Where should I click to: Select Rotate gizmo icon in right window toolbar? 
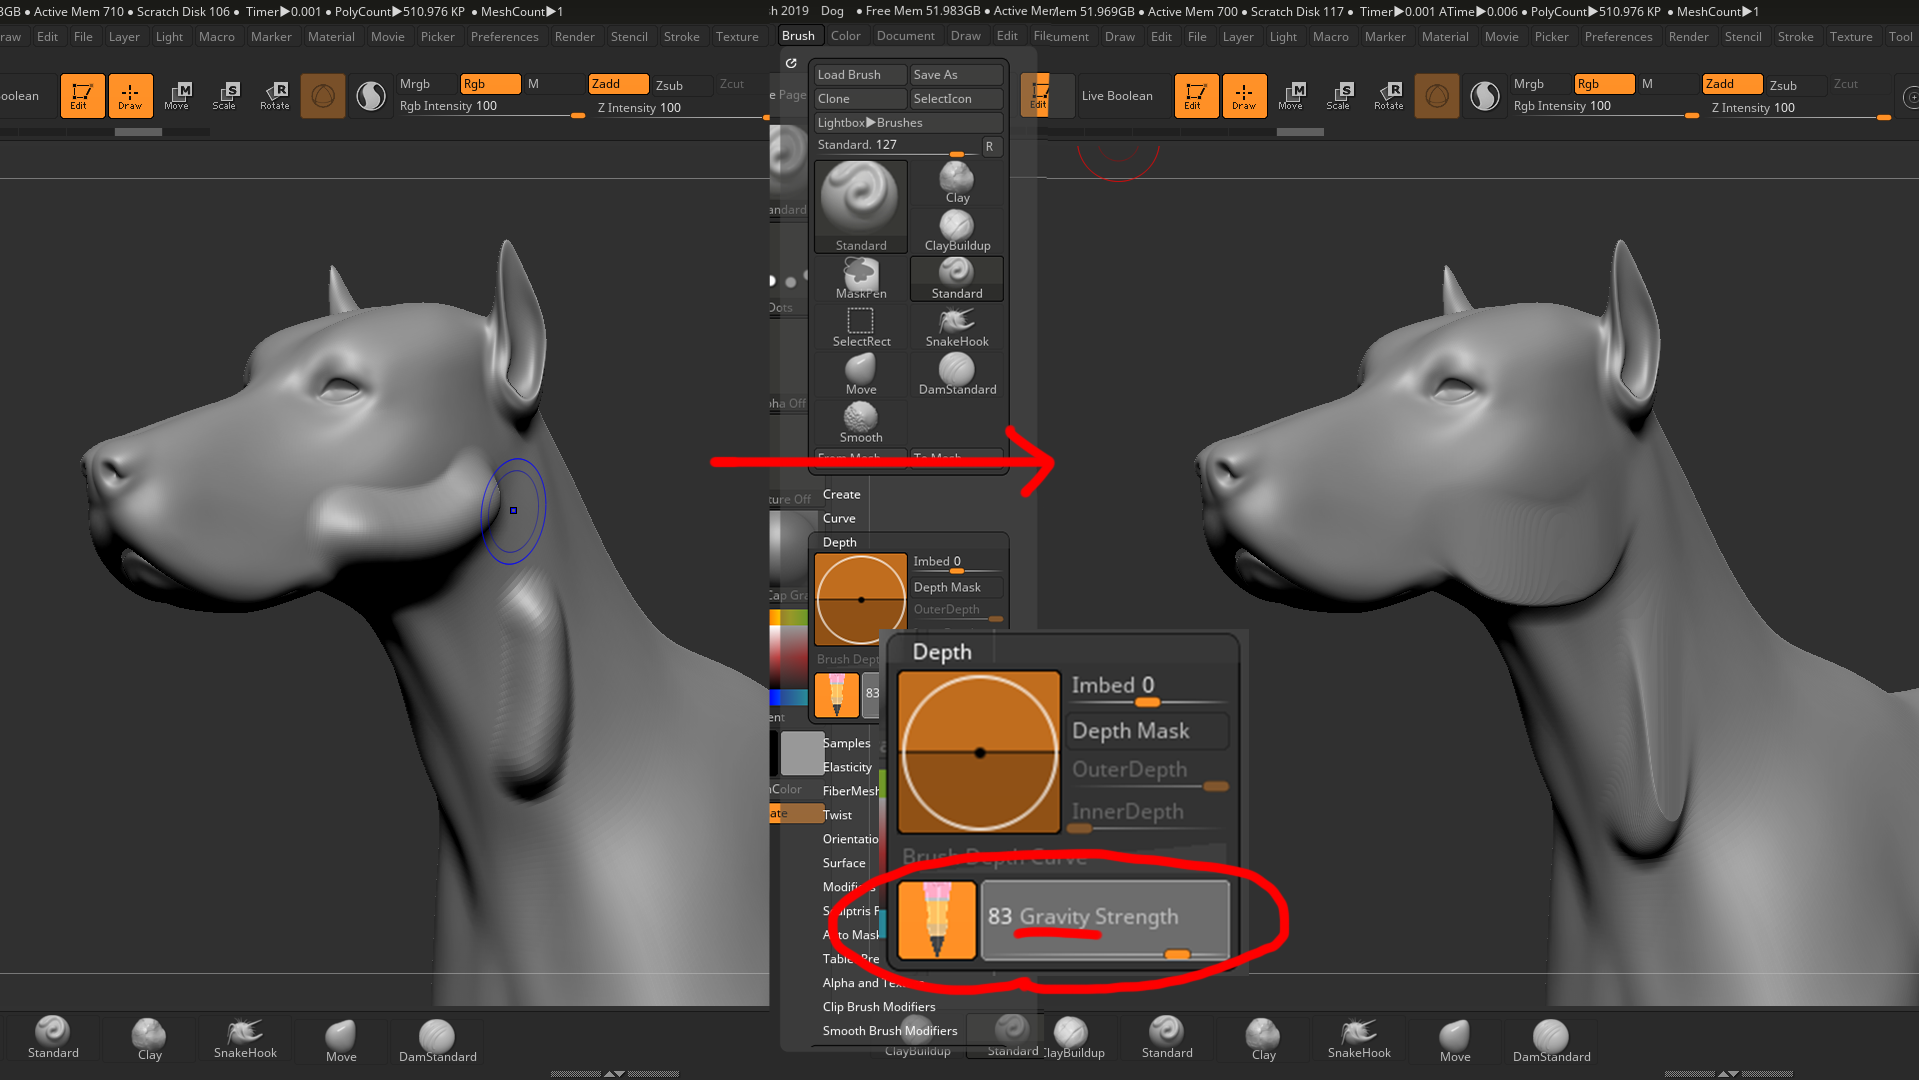(x=1388, y=96)
